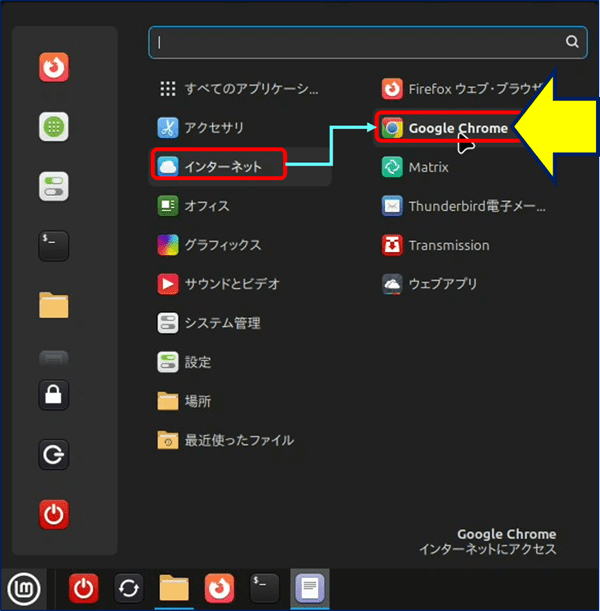The height and width of the screenshot is (611, 600).
Task: Select the インターネット category
Action: click(240, 167)
